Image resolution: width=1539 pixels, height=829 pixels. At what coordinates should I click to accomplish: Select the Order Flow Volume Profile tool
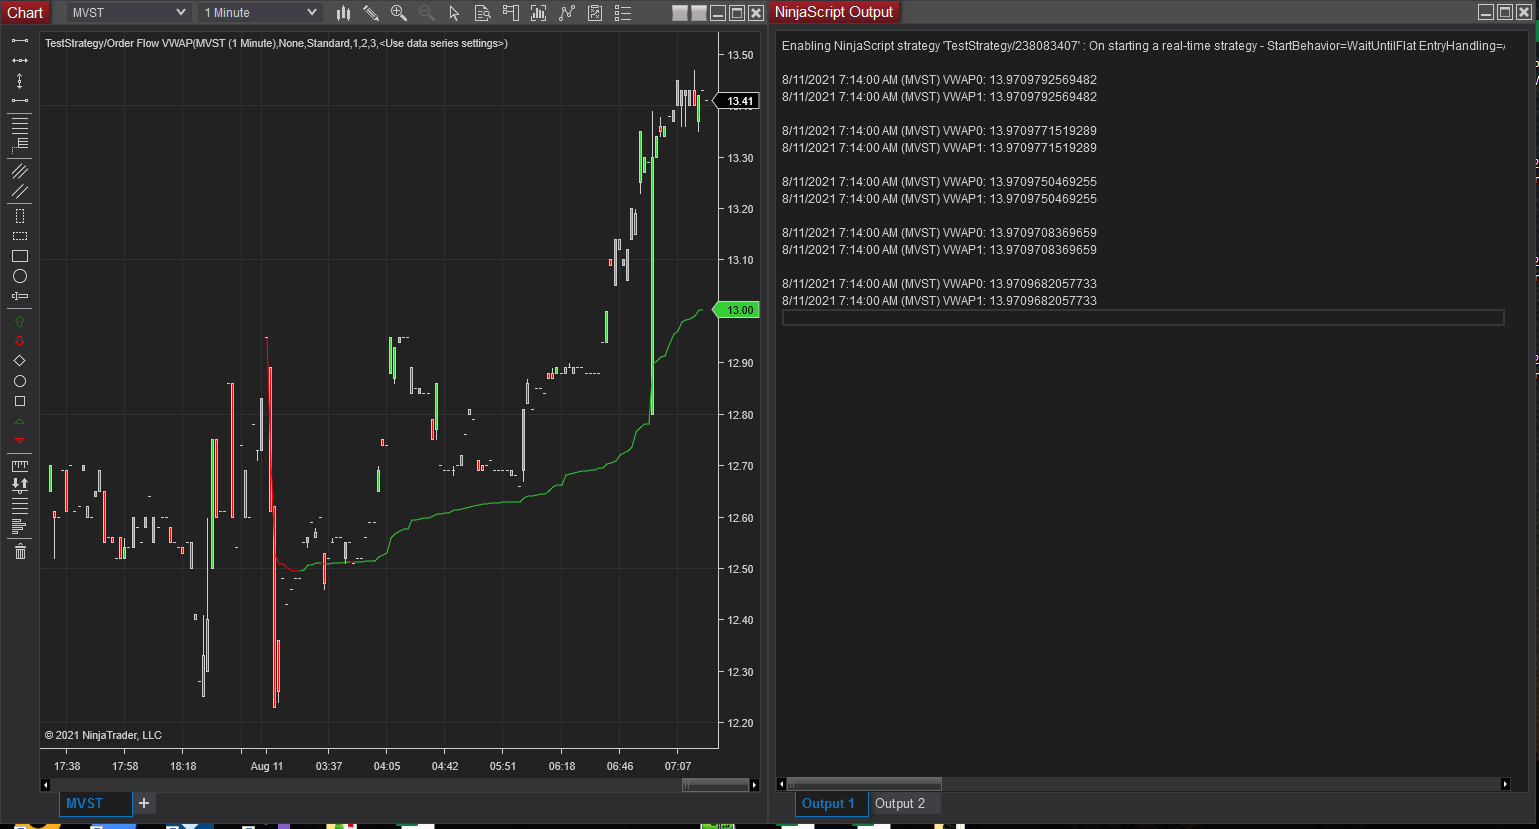pos(20,526)
